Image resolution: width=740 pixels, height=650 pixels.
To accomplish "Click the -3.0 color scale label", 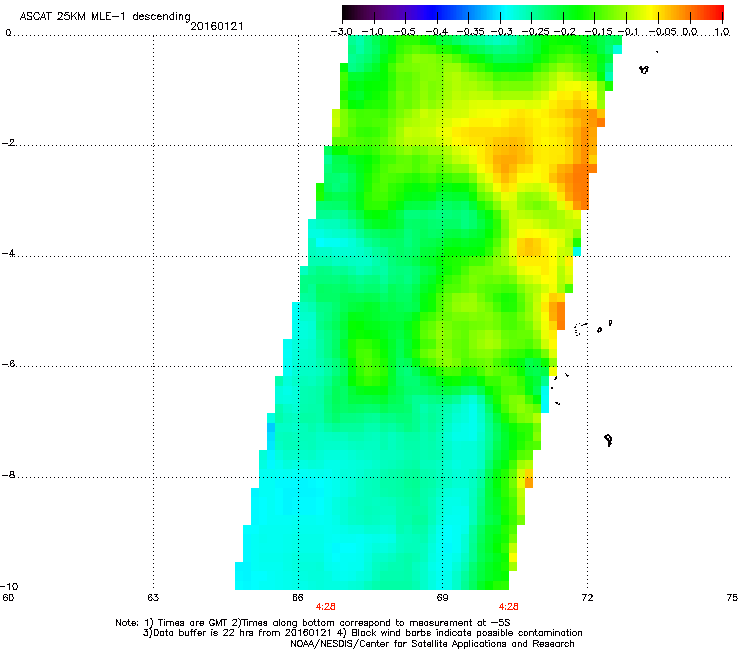I will pyautogui.click(x=341, y=32).
